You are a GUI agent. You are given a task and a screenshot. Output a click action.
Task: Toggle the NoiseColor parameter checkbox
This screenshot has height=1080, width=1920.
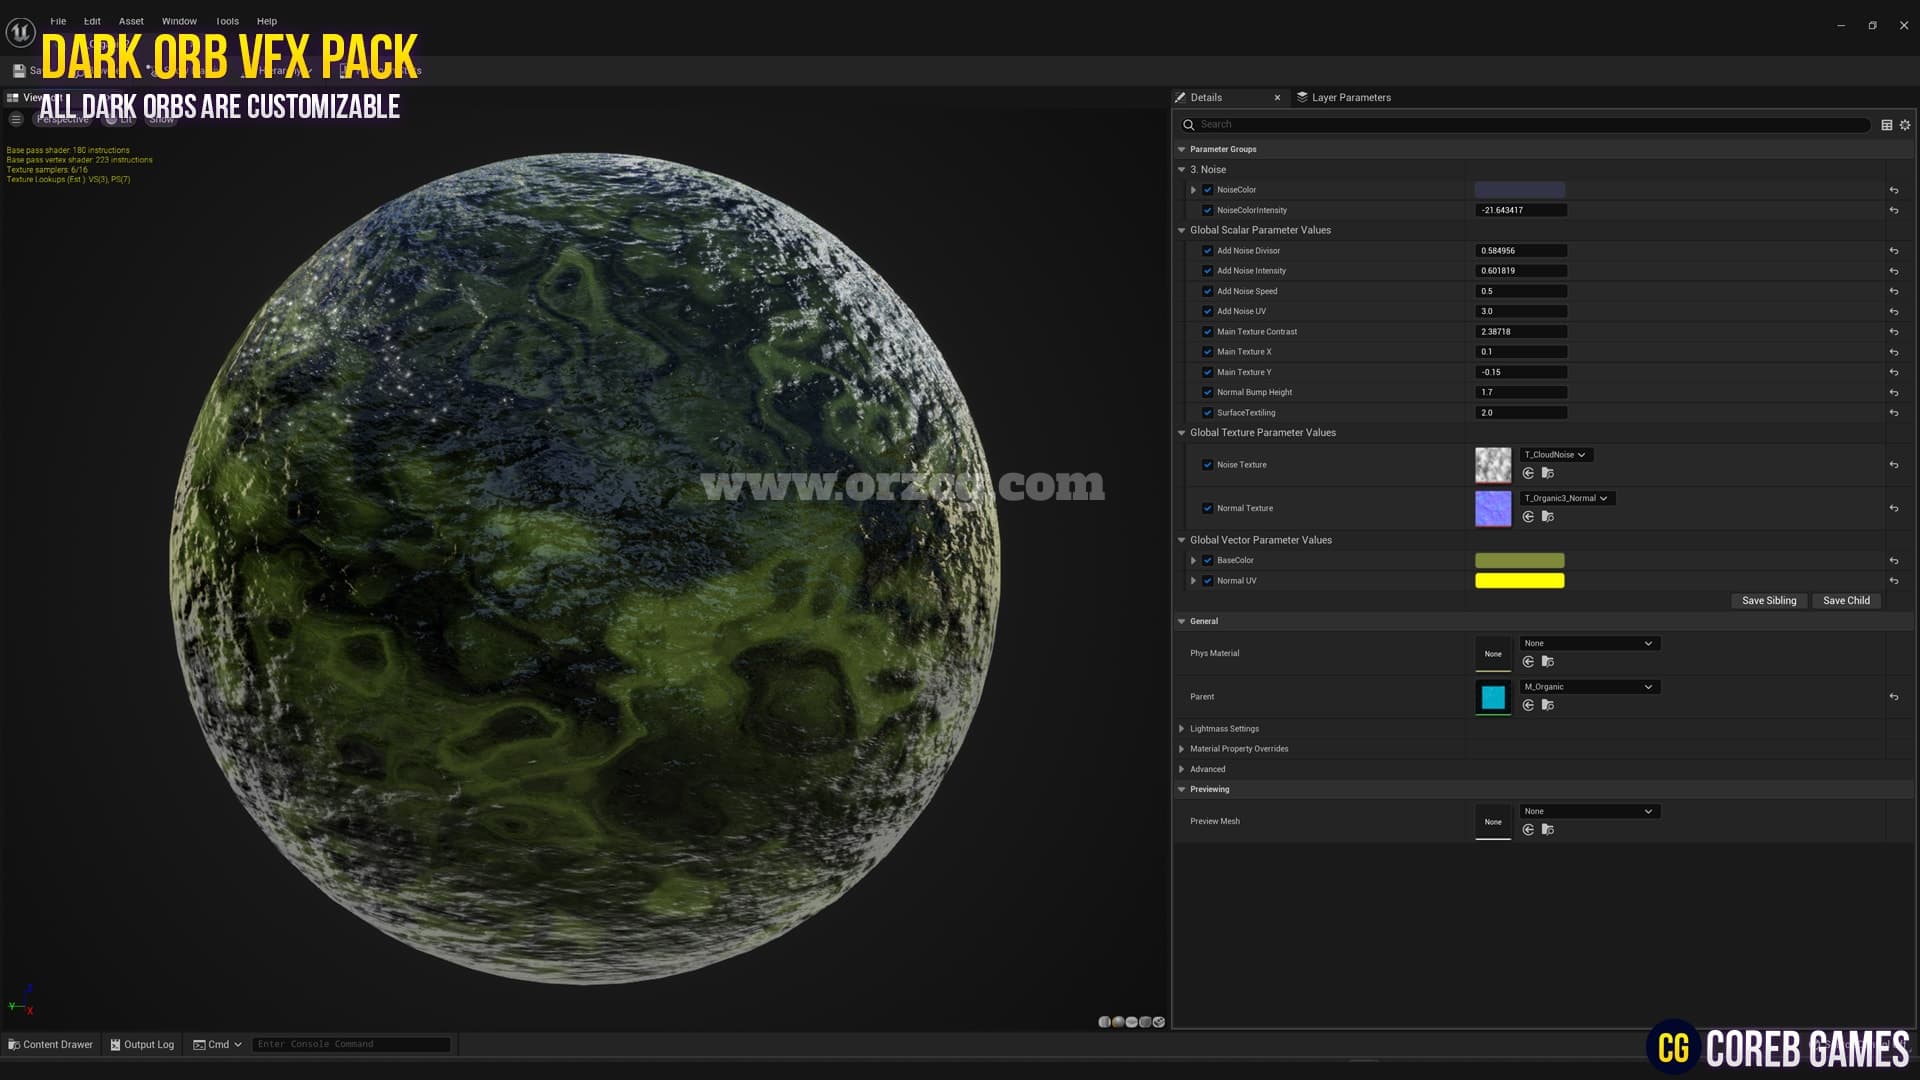(1207, 190)
